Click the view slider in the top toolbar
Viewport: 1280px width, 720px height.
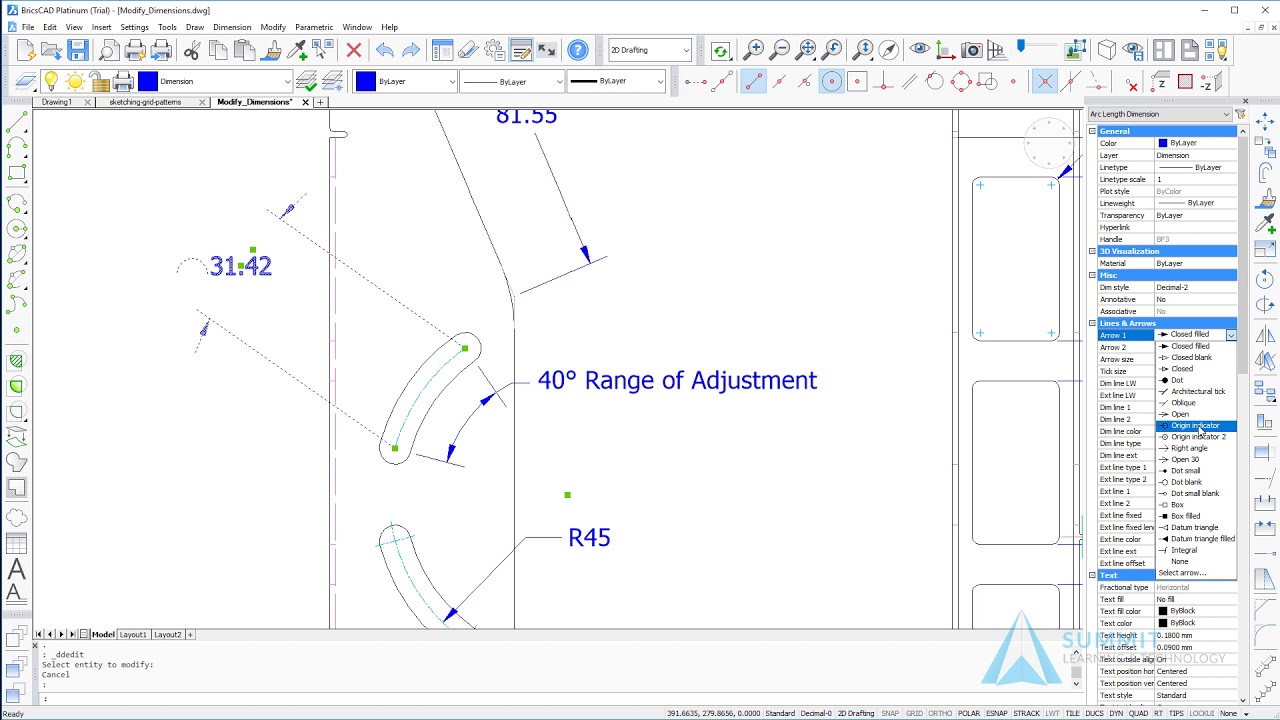pyautogui.click(x=1021, y=47)
